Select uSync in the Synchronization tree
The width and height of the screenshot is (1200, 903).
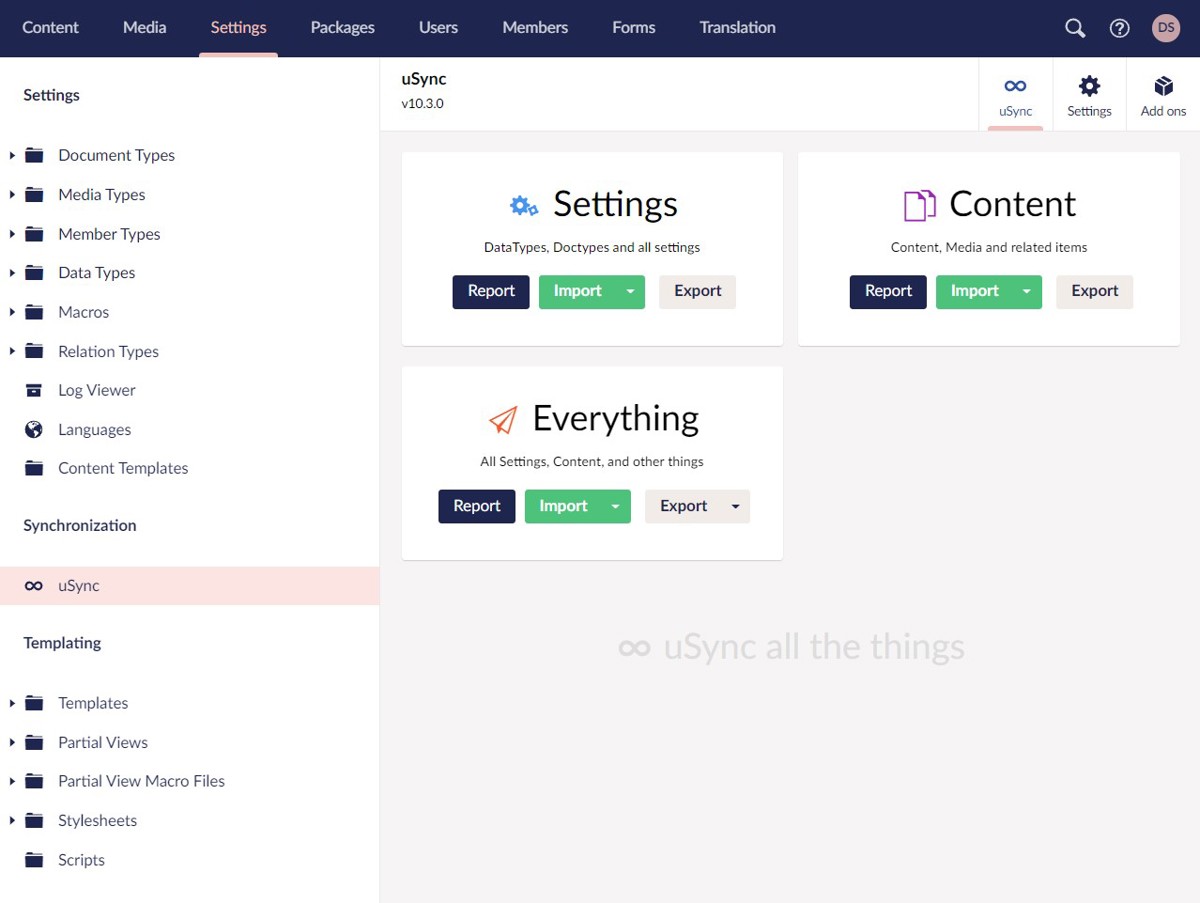pyautogui.click(x=190, y=586)
